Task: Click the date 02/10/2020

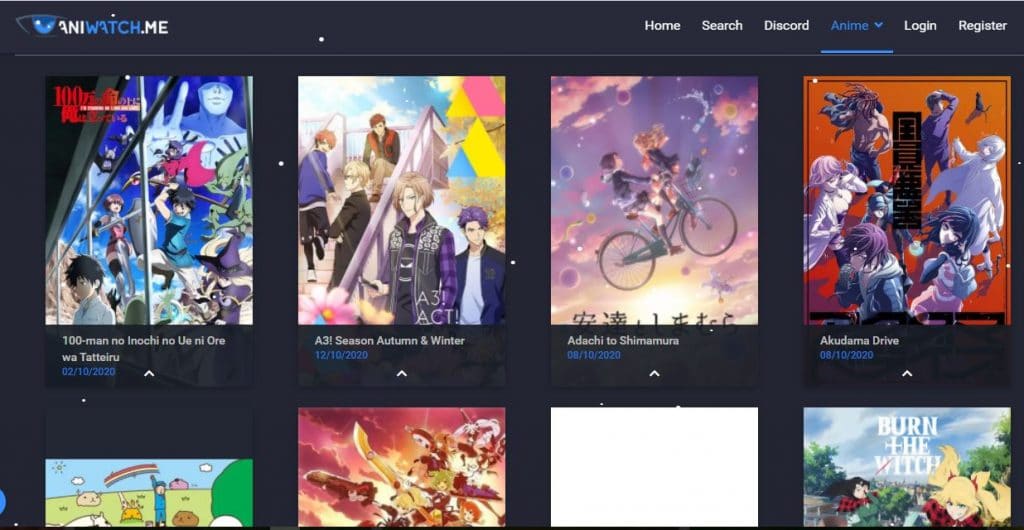Action: [89, 371]
